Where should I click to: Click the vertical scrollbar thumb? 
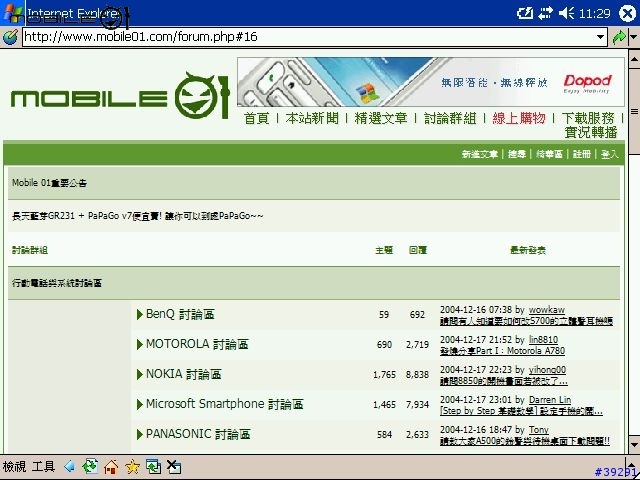click(634, 112)
